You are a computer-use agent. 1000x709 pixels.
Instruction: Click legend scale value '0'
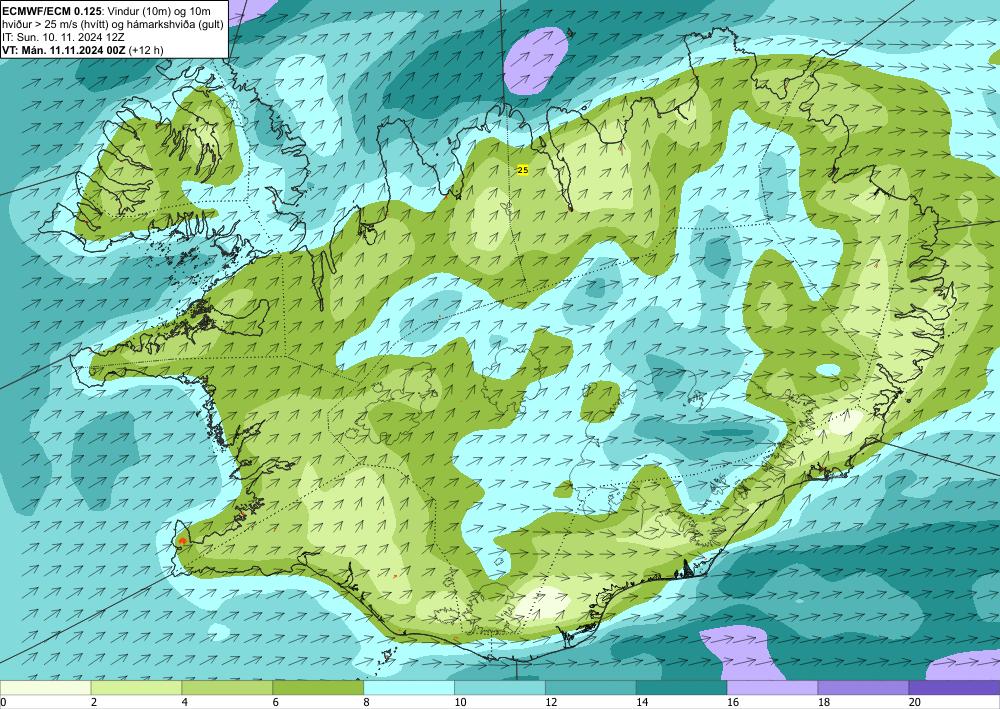pos(3,702)
